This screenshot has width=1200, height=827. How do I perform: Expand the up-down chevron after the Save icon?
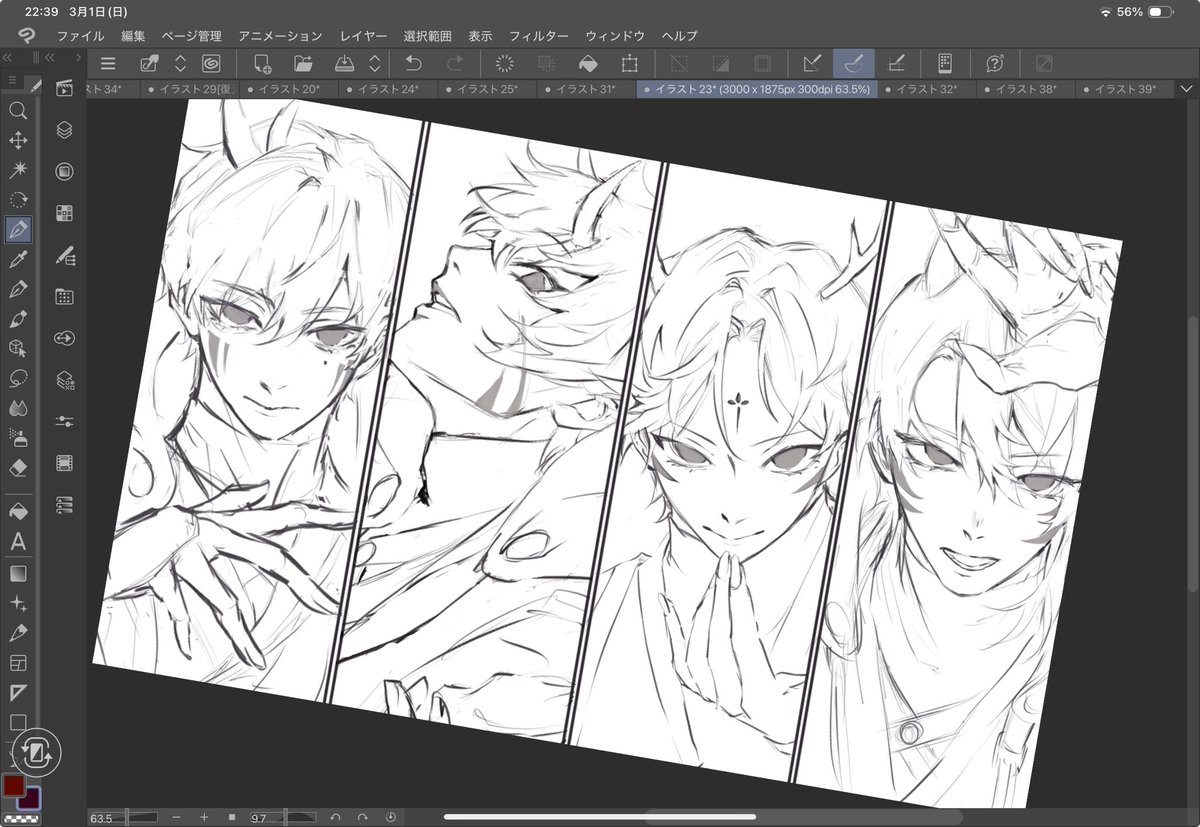pyautogui.click(x=375, y=64)
